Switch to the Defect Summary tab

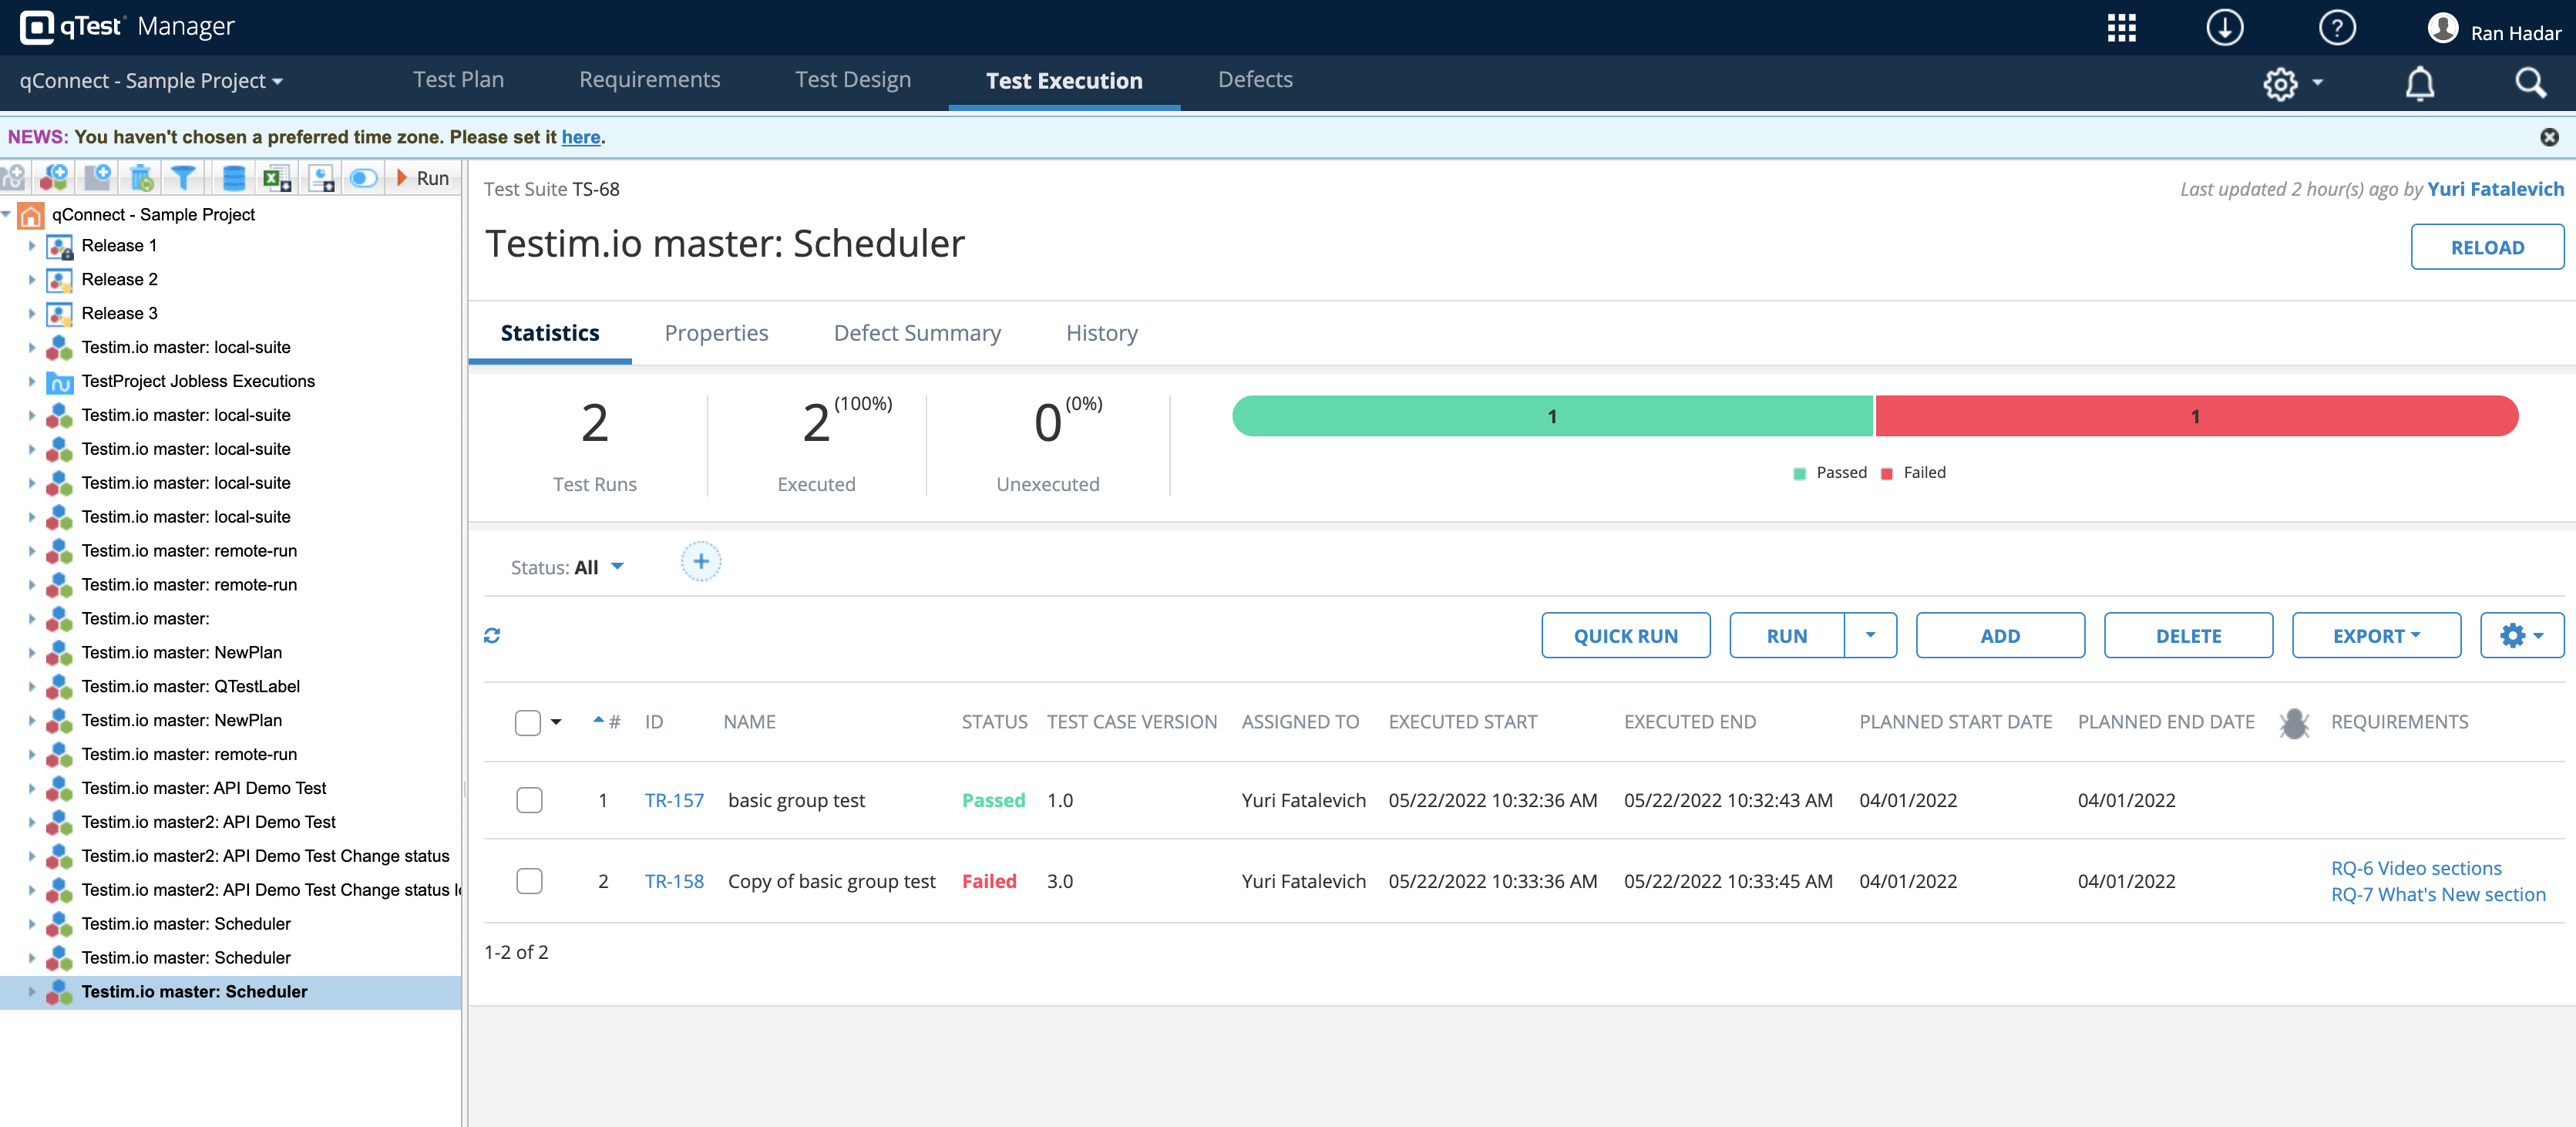916,333
